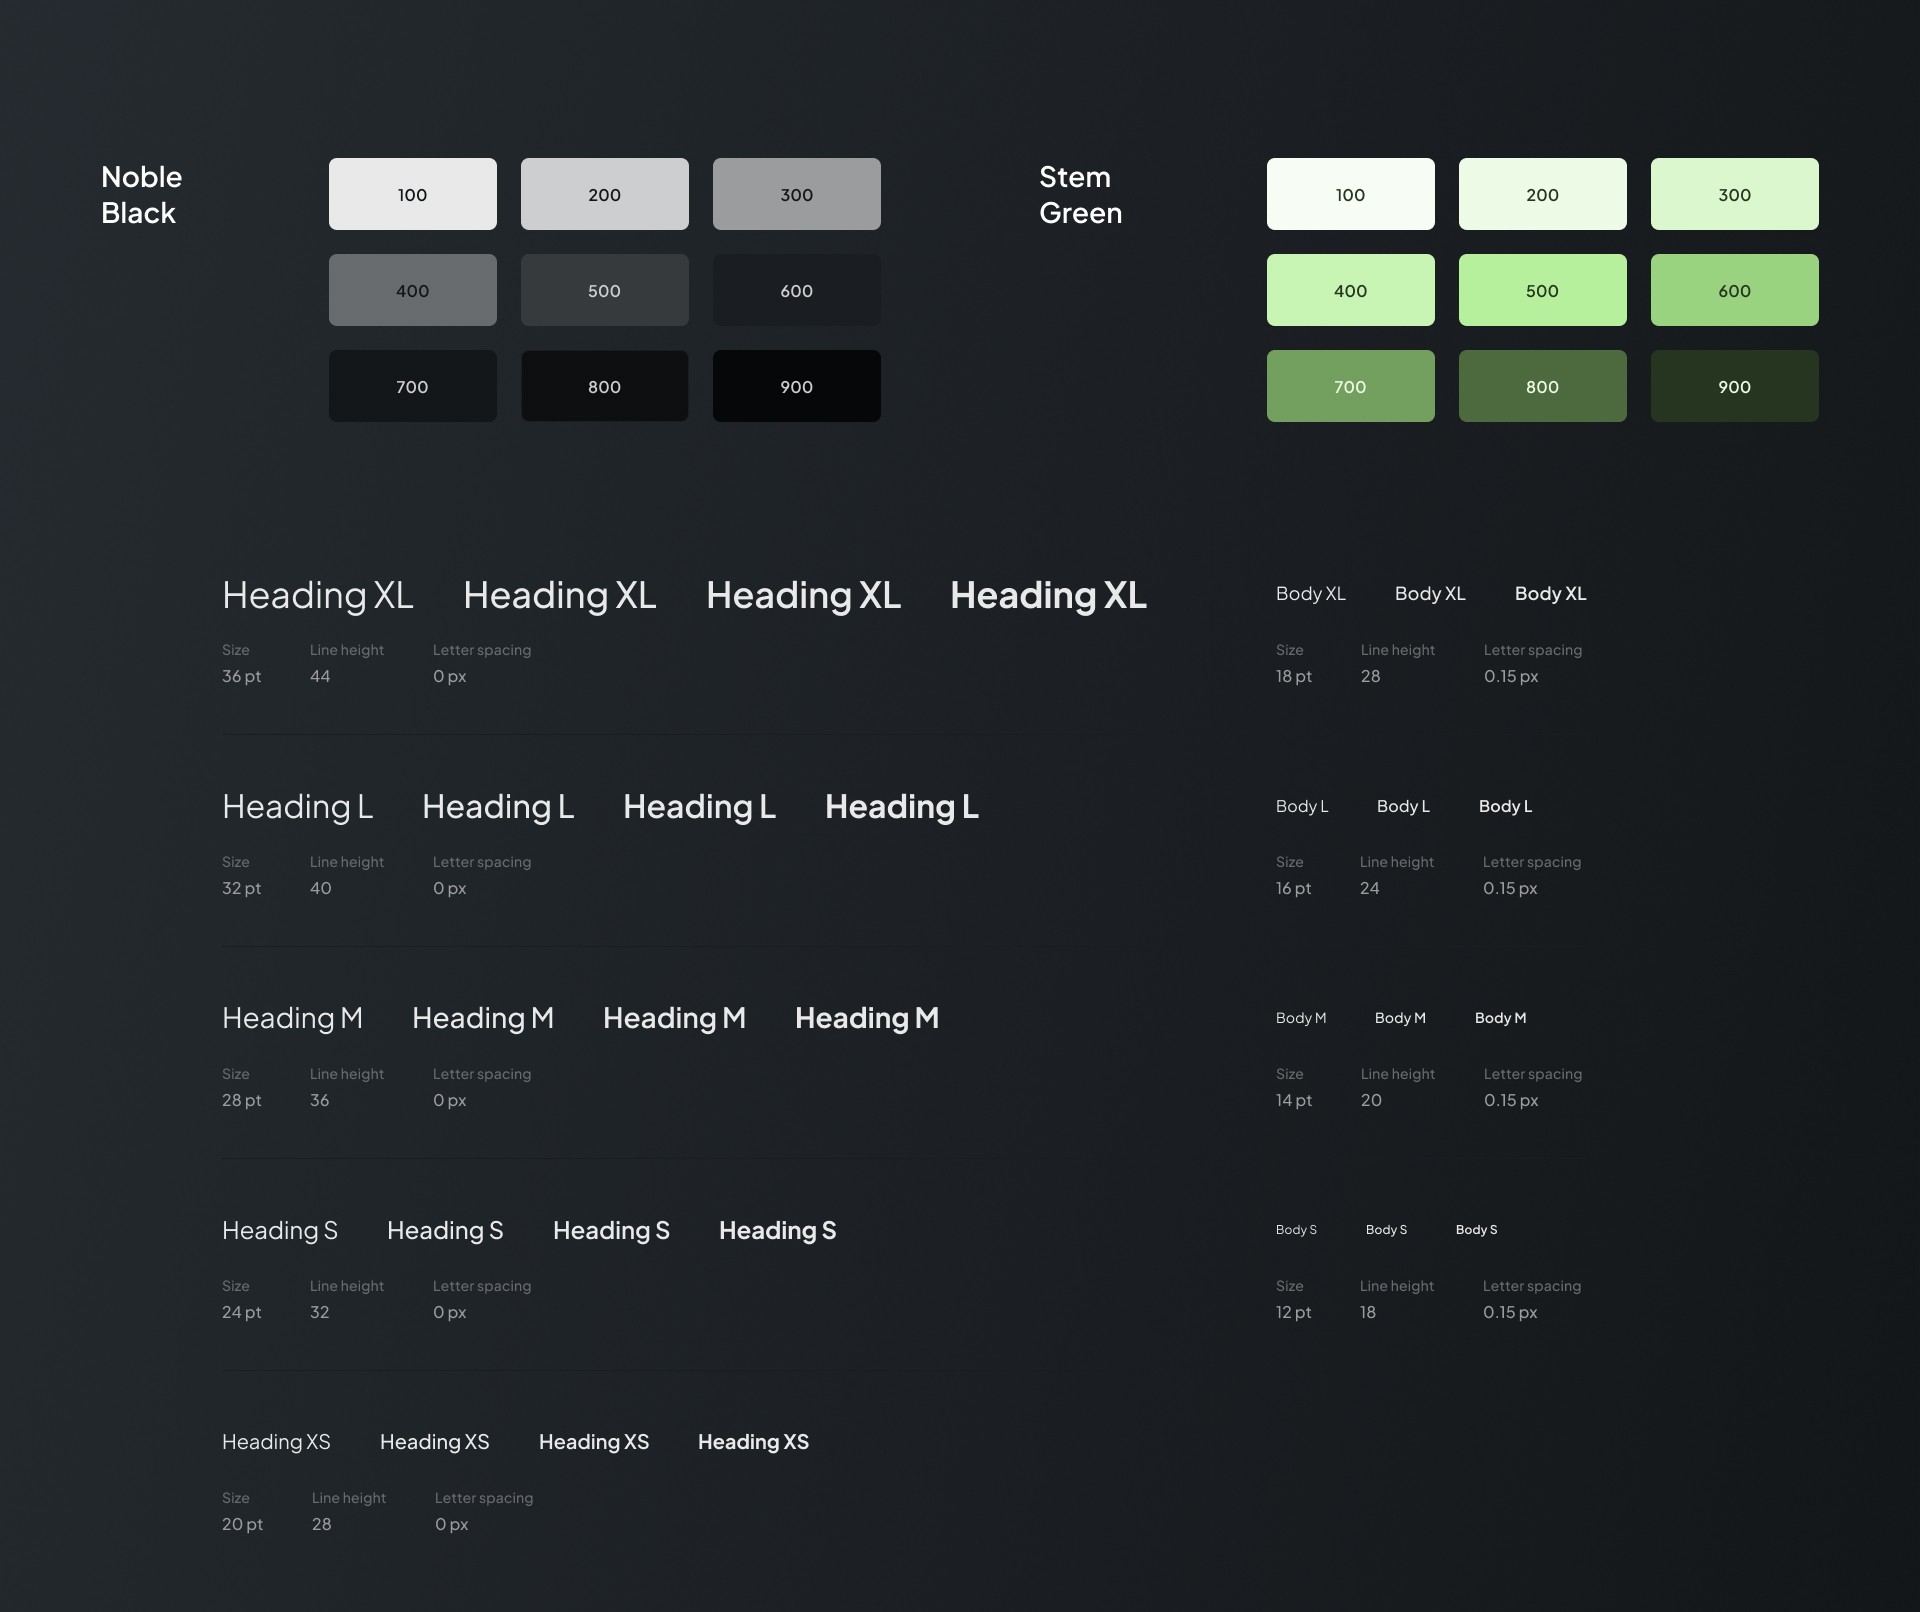Screen dimensions: 1920x1612
Task: Click the boldest "Heading L" sample
Action: click(x=902, y=807)
